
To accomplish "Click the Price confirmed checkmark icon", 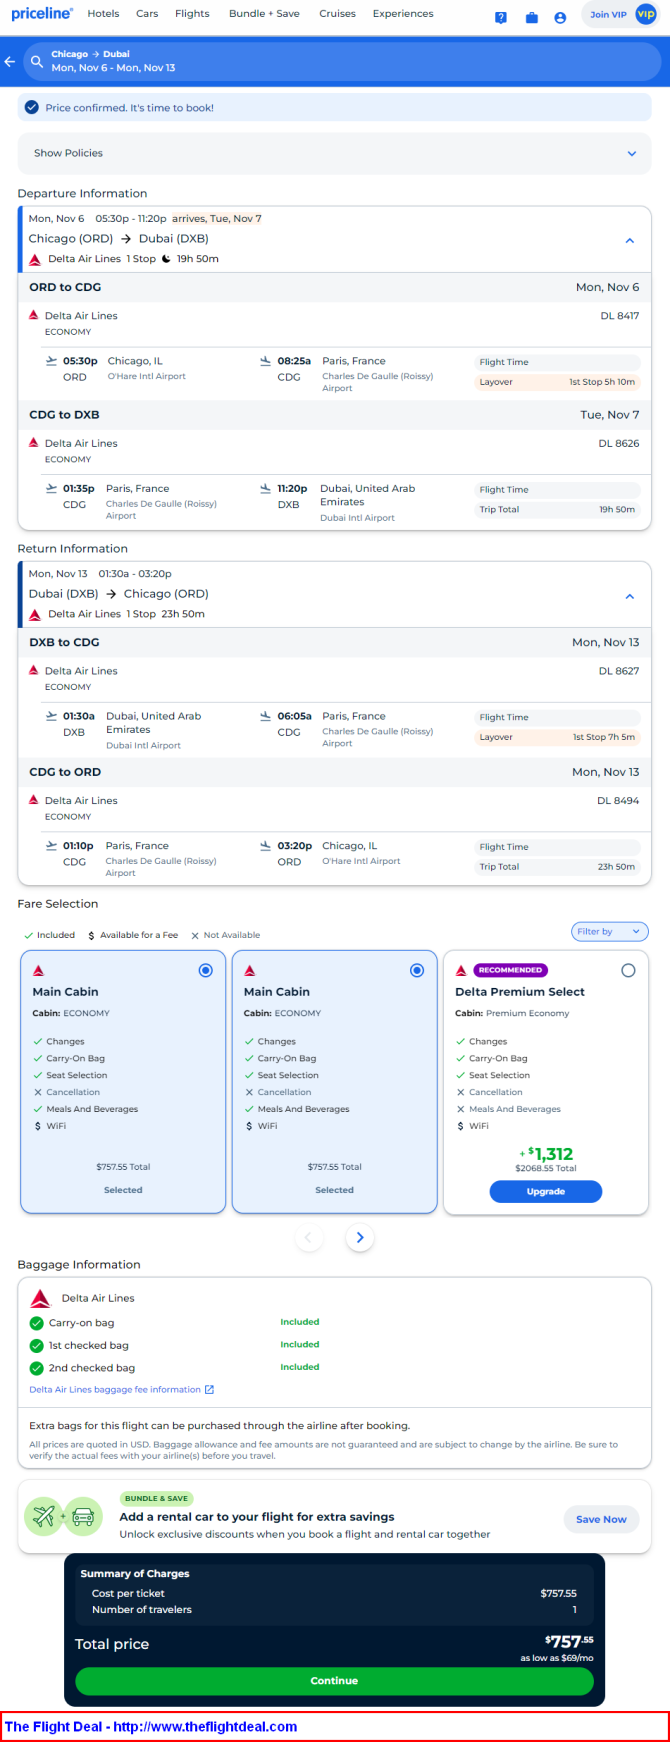I will pos(32,107).
